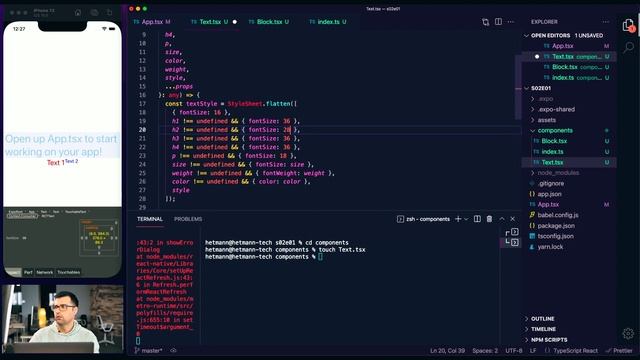640x360 pixels.
Task: Switch to the Text.tsx editor tab
Action: 209,22
